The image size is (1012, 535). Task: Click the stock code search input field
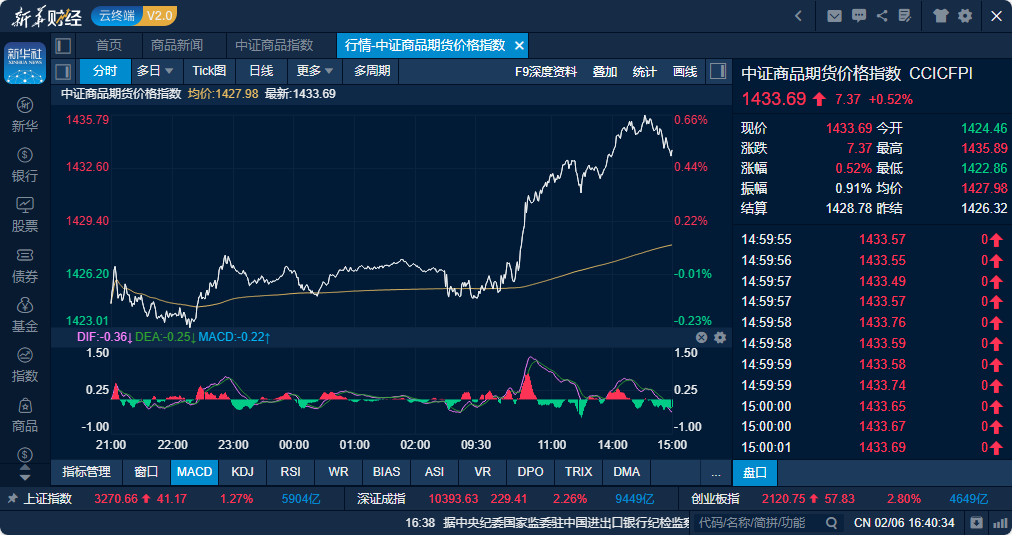(760, 522)
